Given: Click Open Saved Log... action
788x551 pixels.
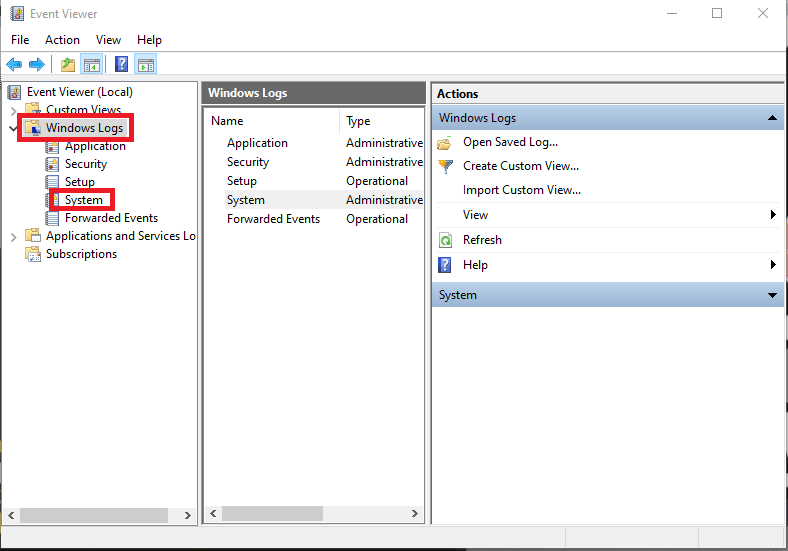Looking at the screenshot, I should click(511, 142).
